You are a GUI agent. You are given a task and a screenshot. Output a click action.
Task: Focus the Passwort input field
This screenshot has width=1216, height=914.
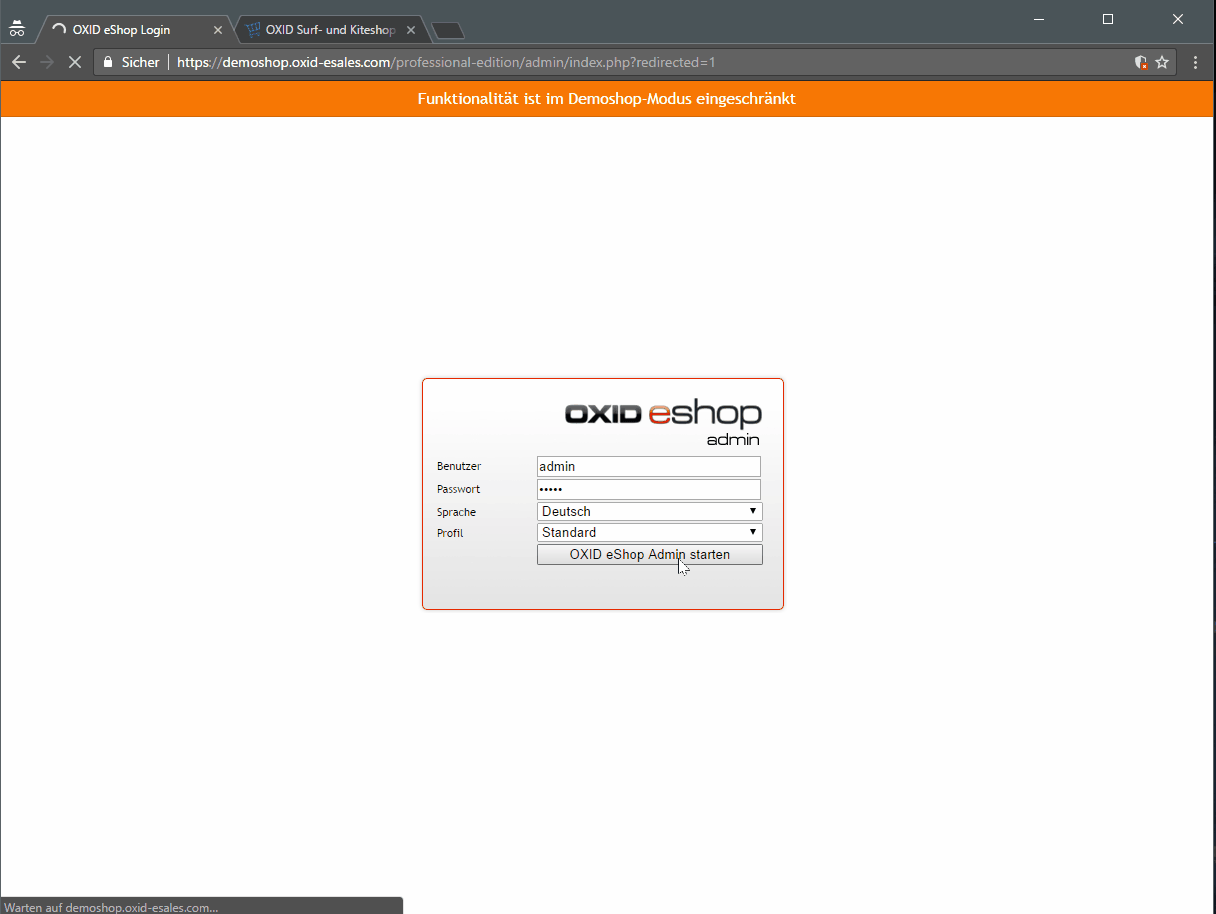(x=649, y=489)
